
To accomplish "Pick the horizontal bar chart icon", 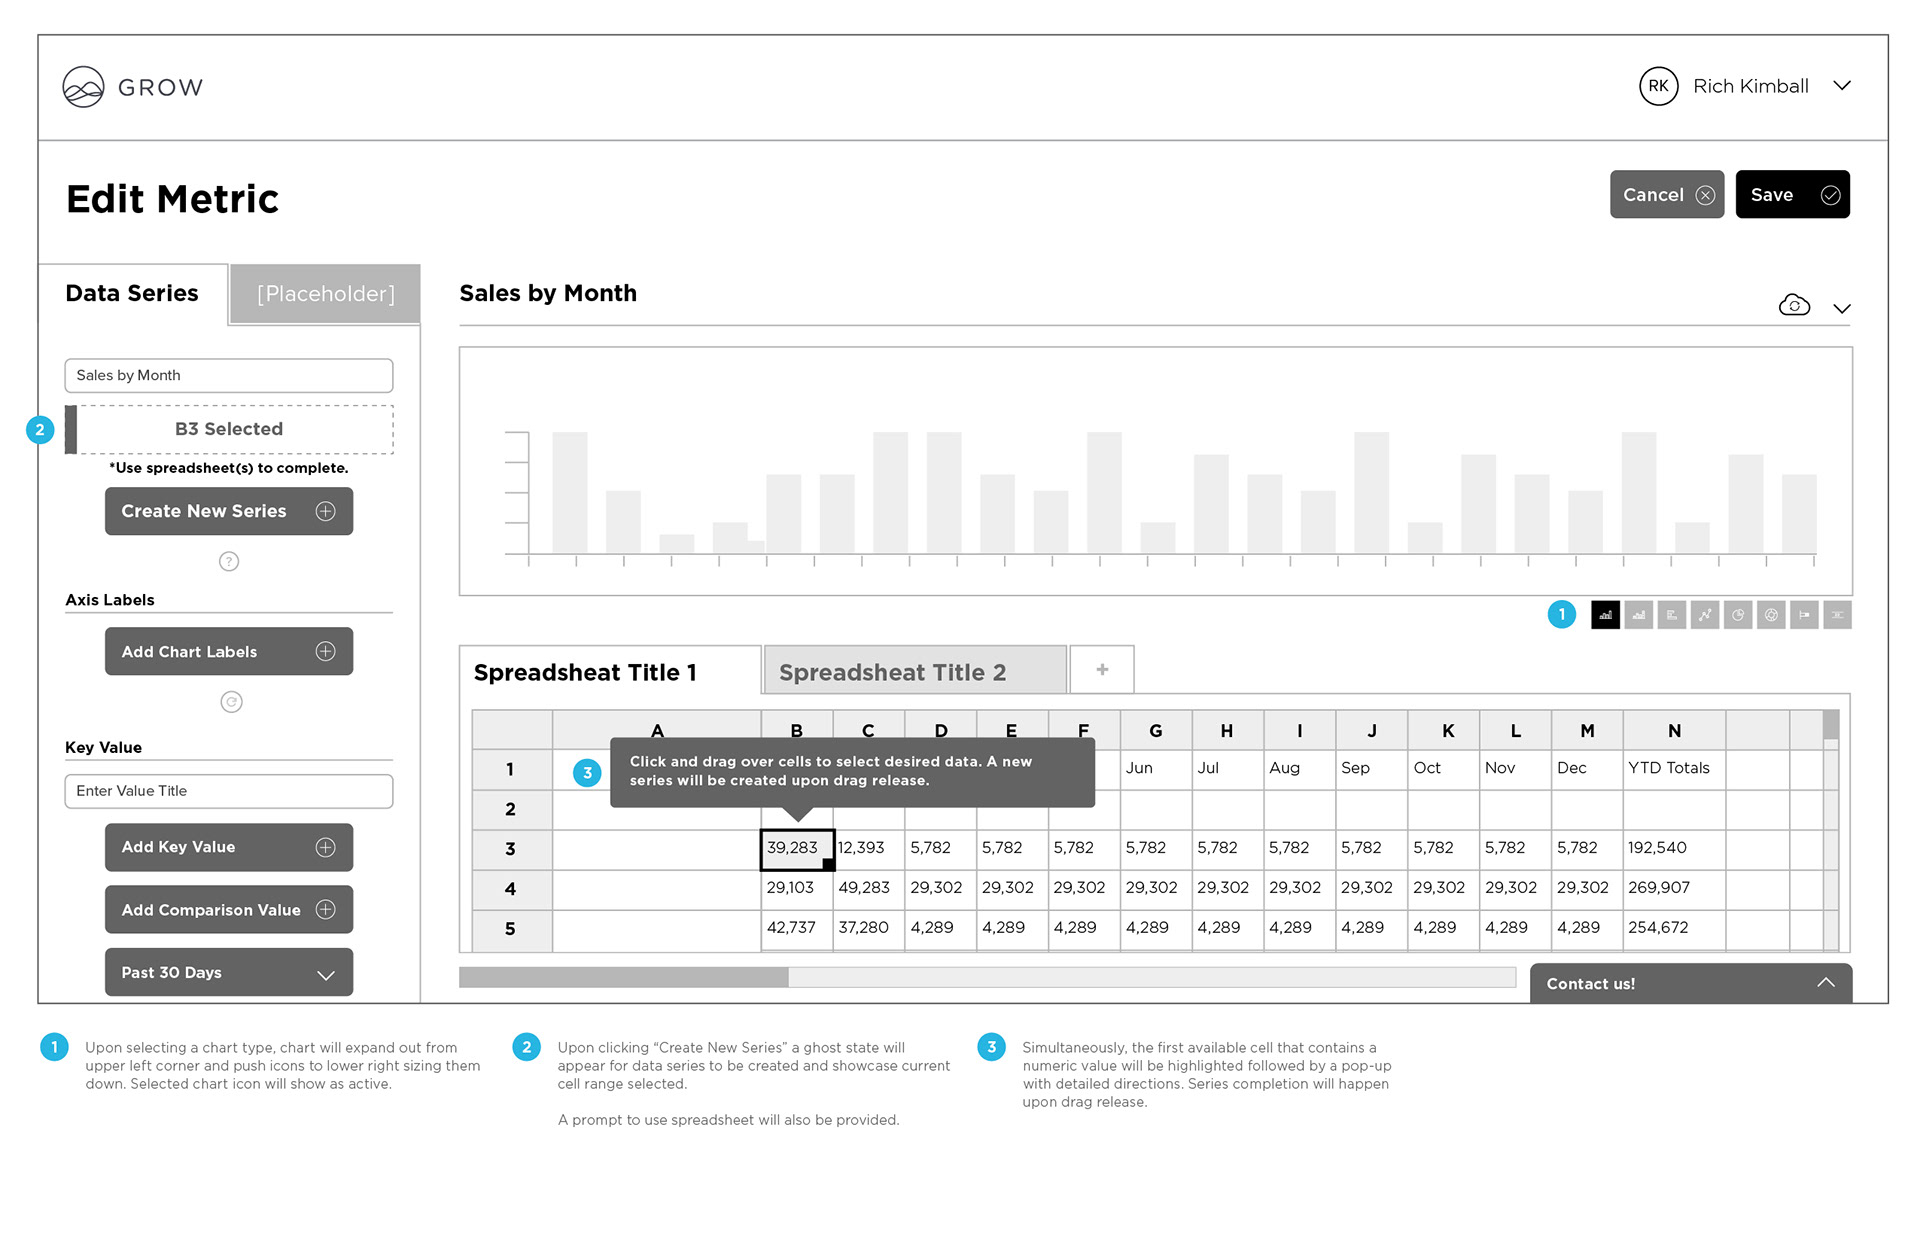I will (x=1671, y=615).
